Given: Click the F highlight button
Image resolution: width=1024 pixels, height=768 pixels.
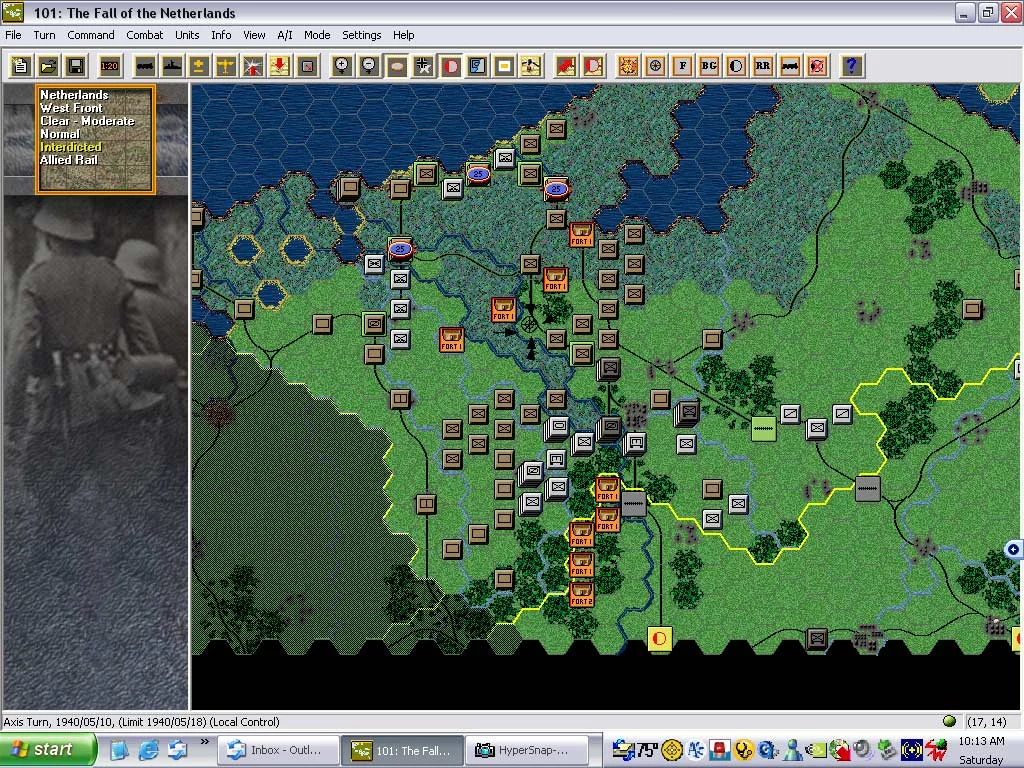Looking at the screenshot, I should point(682,65).
